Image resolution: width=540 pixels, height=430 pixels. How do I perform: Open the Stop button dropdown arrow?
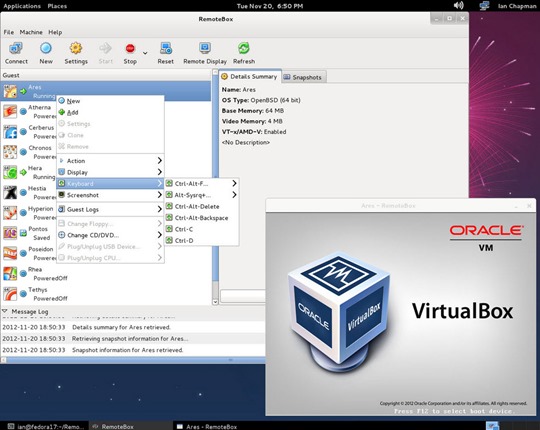pyautogui.click(x=145, y=53)
